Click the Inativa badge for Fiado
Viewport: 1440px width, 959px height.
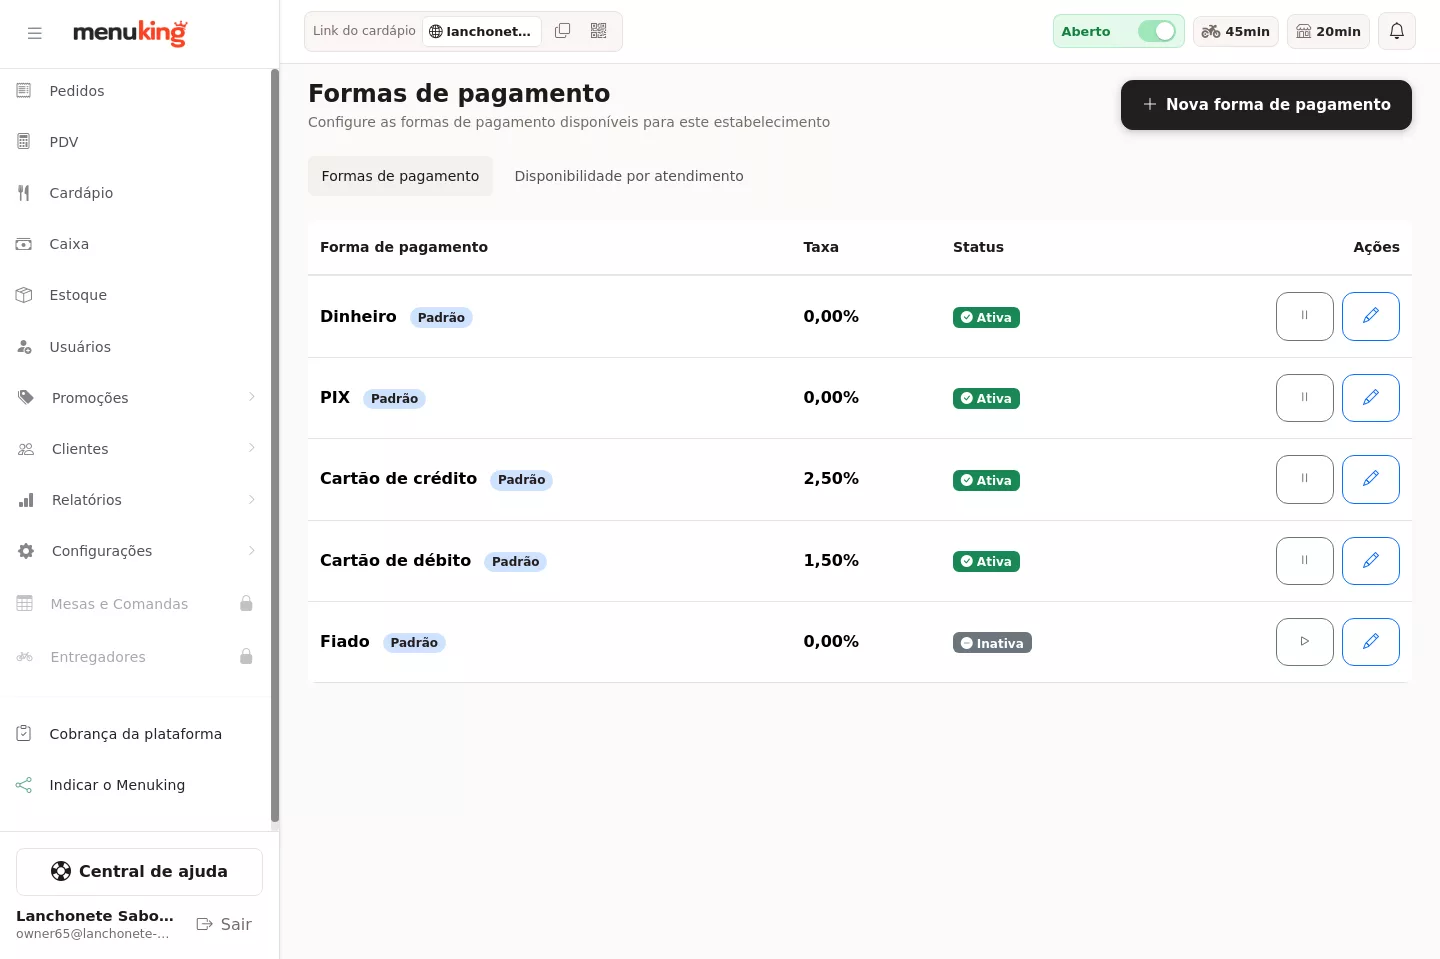992,643
